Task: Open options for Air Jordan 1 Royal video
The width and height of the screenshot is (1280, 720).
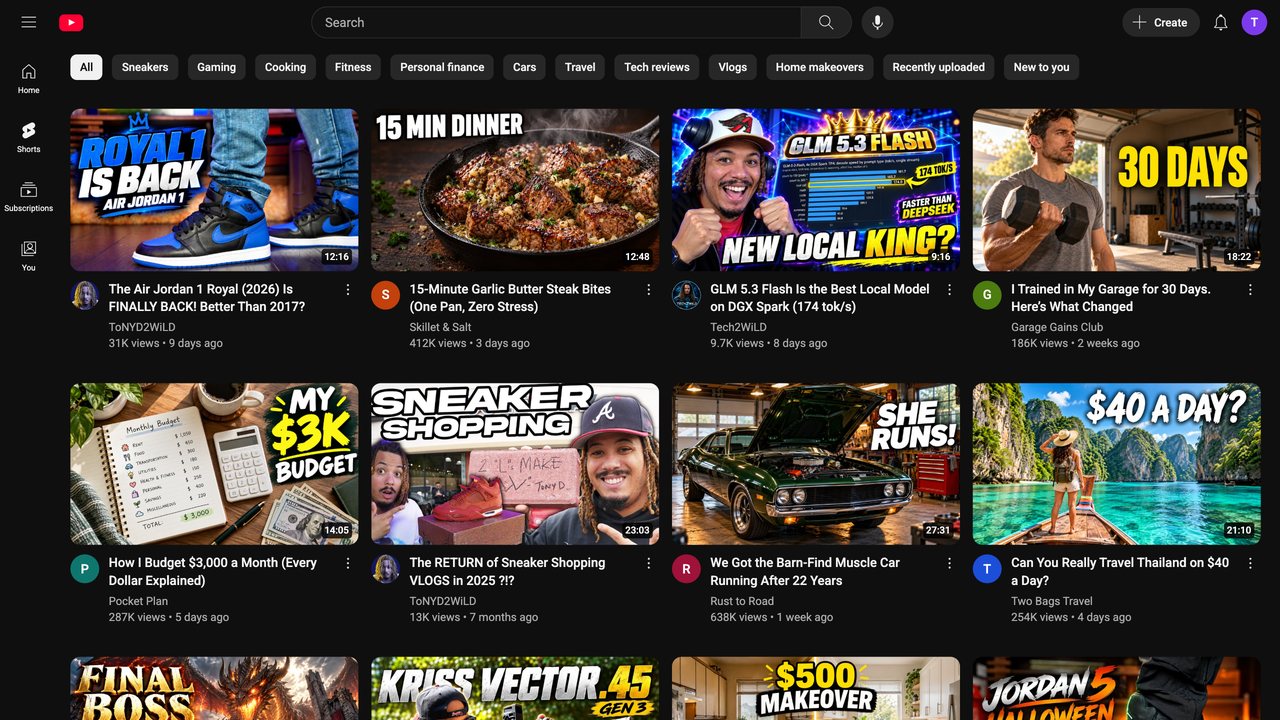Action: (348, 290)
